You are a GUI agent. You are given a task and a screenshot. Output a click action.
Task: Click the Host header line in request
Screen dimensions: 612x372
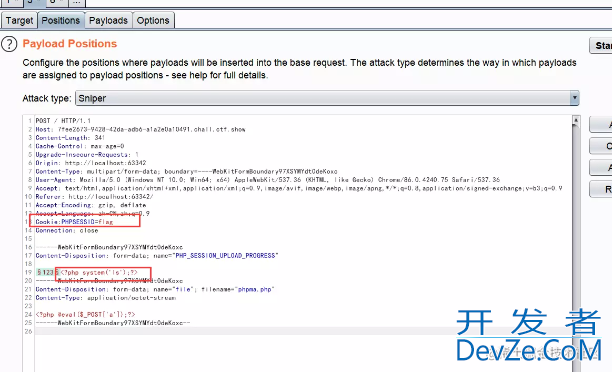tap(140, 129)
